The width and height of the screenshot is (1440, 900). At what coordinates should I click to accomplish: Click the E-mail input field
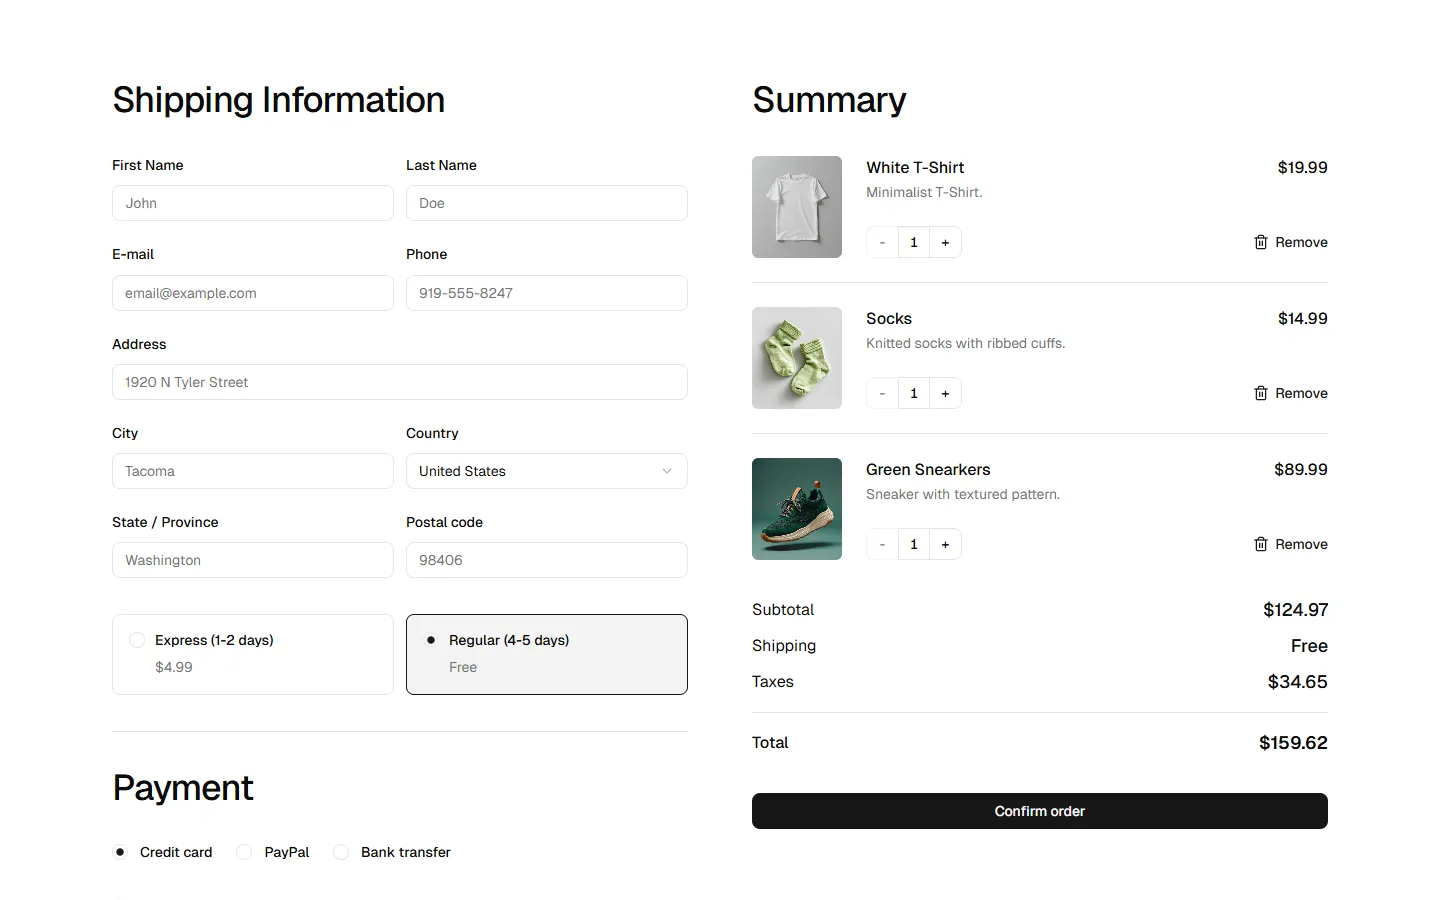252,293
